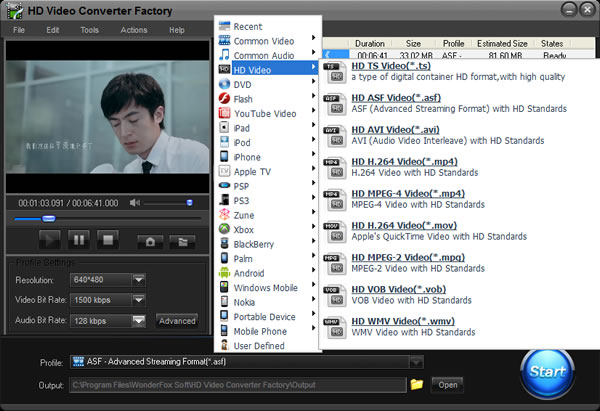The width and height of the screenshot is (600, 411).
Task: Open the snapshot folder icon
Action: tap(180, 241)
